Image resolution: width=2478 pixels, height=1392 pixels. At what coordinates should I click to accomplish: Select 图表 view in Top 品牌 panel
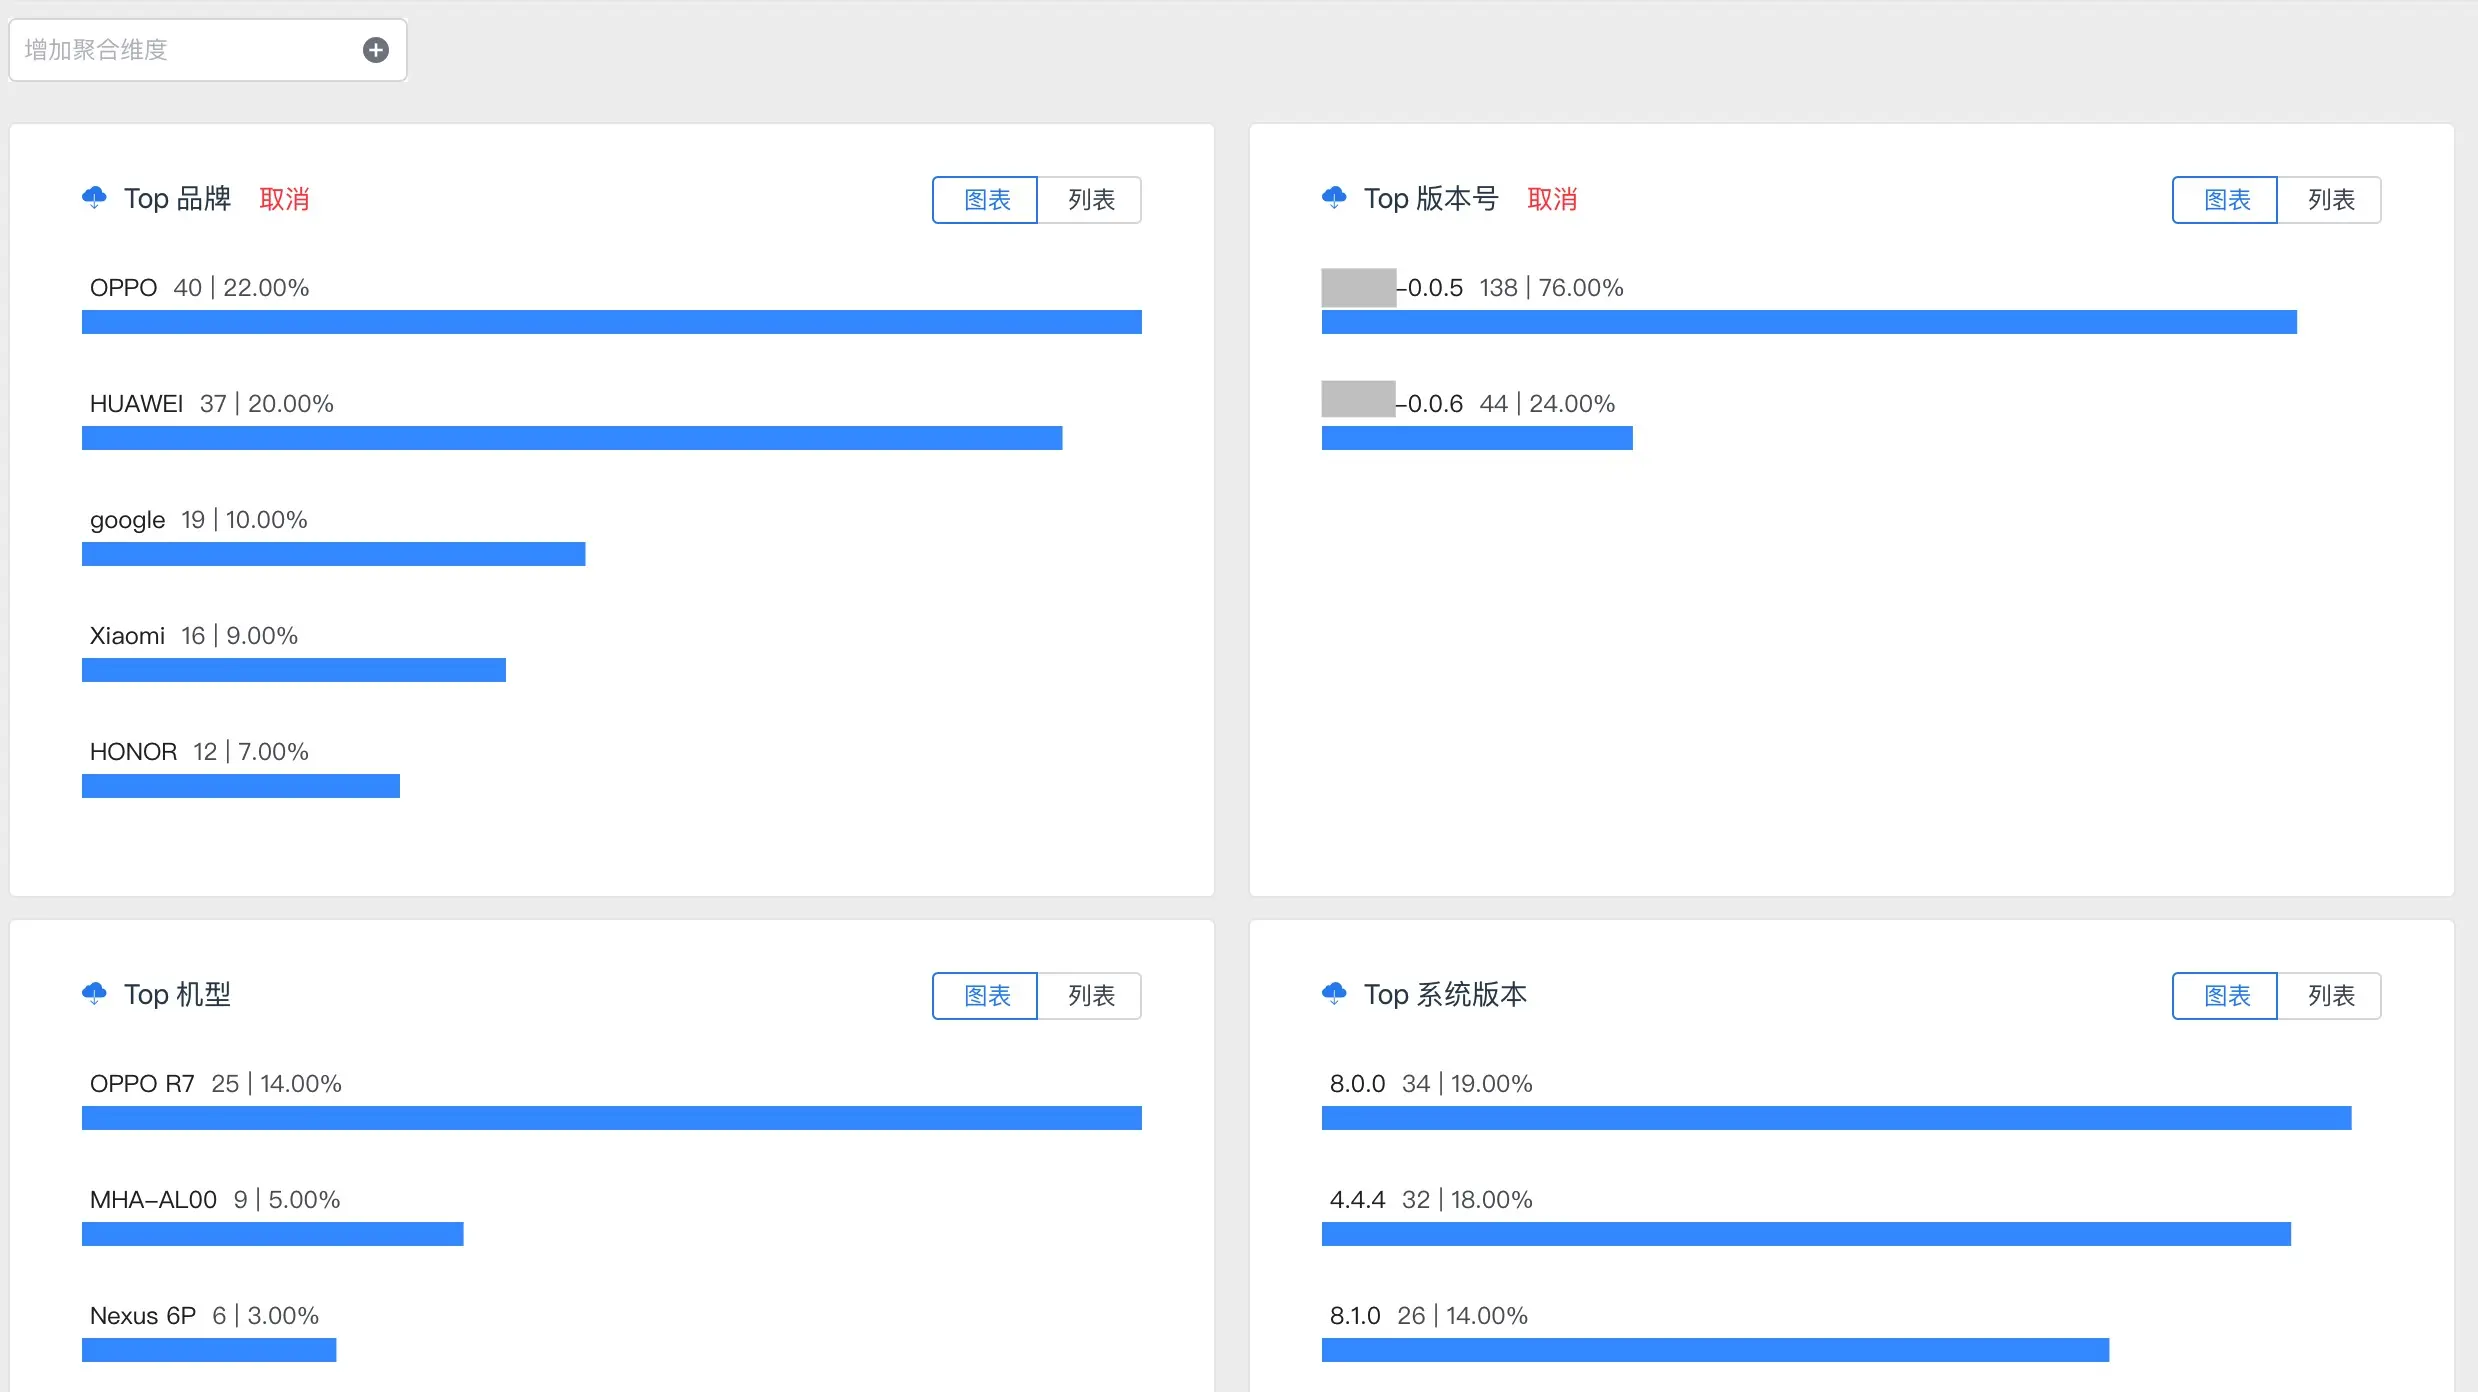(986, 200)
